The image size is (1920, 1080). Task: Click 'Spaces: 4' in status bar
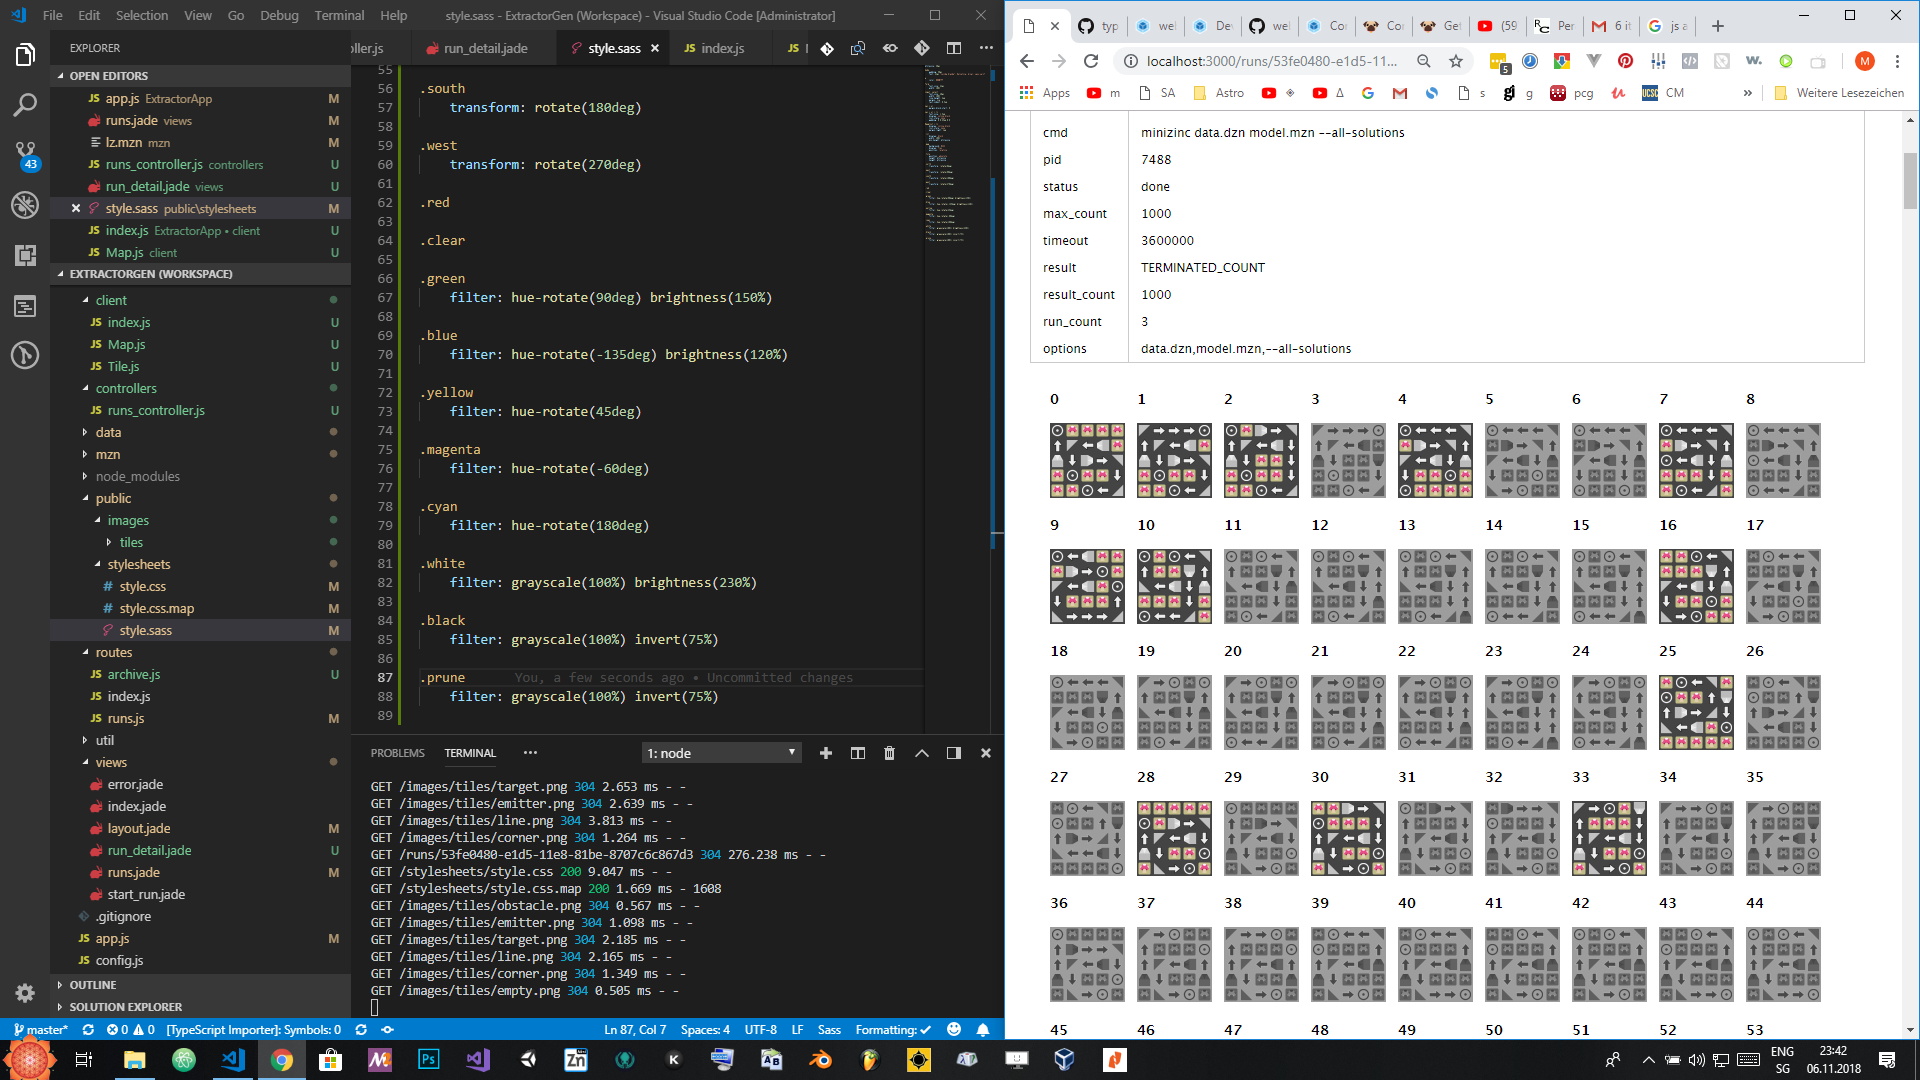(x=705, y=1029)
